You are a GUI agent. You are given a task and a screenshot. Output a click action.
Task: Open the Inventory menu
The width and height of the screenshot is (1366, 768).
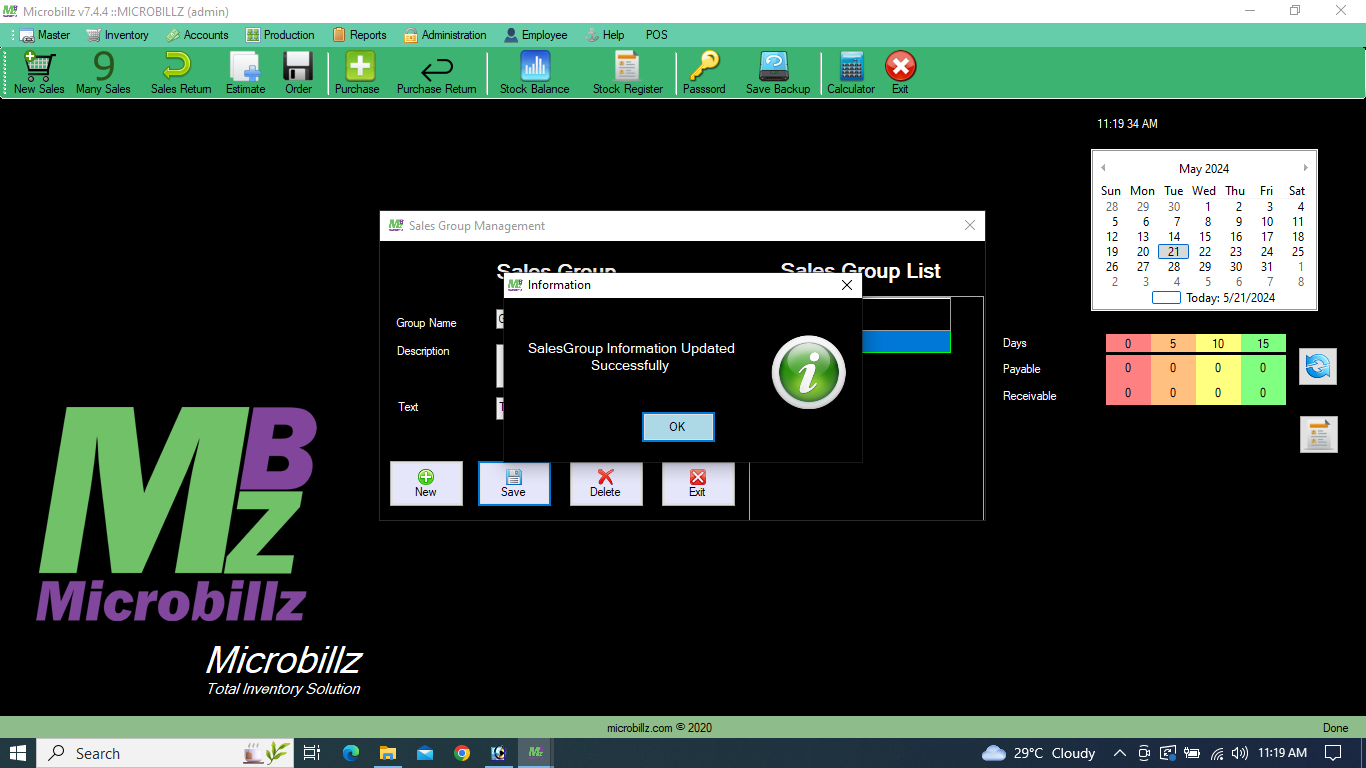117,35
